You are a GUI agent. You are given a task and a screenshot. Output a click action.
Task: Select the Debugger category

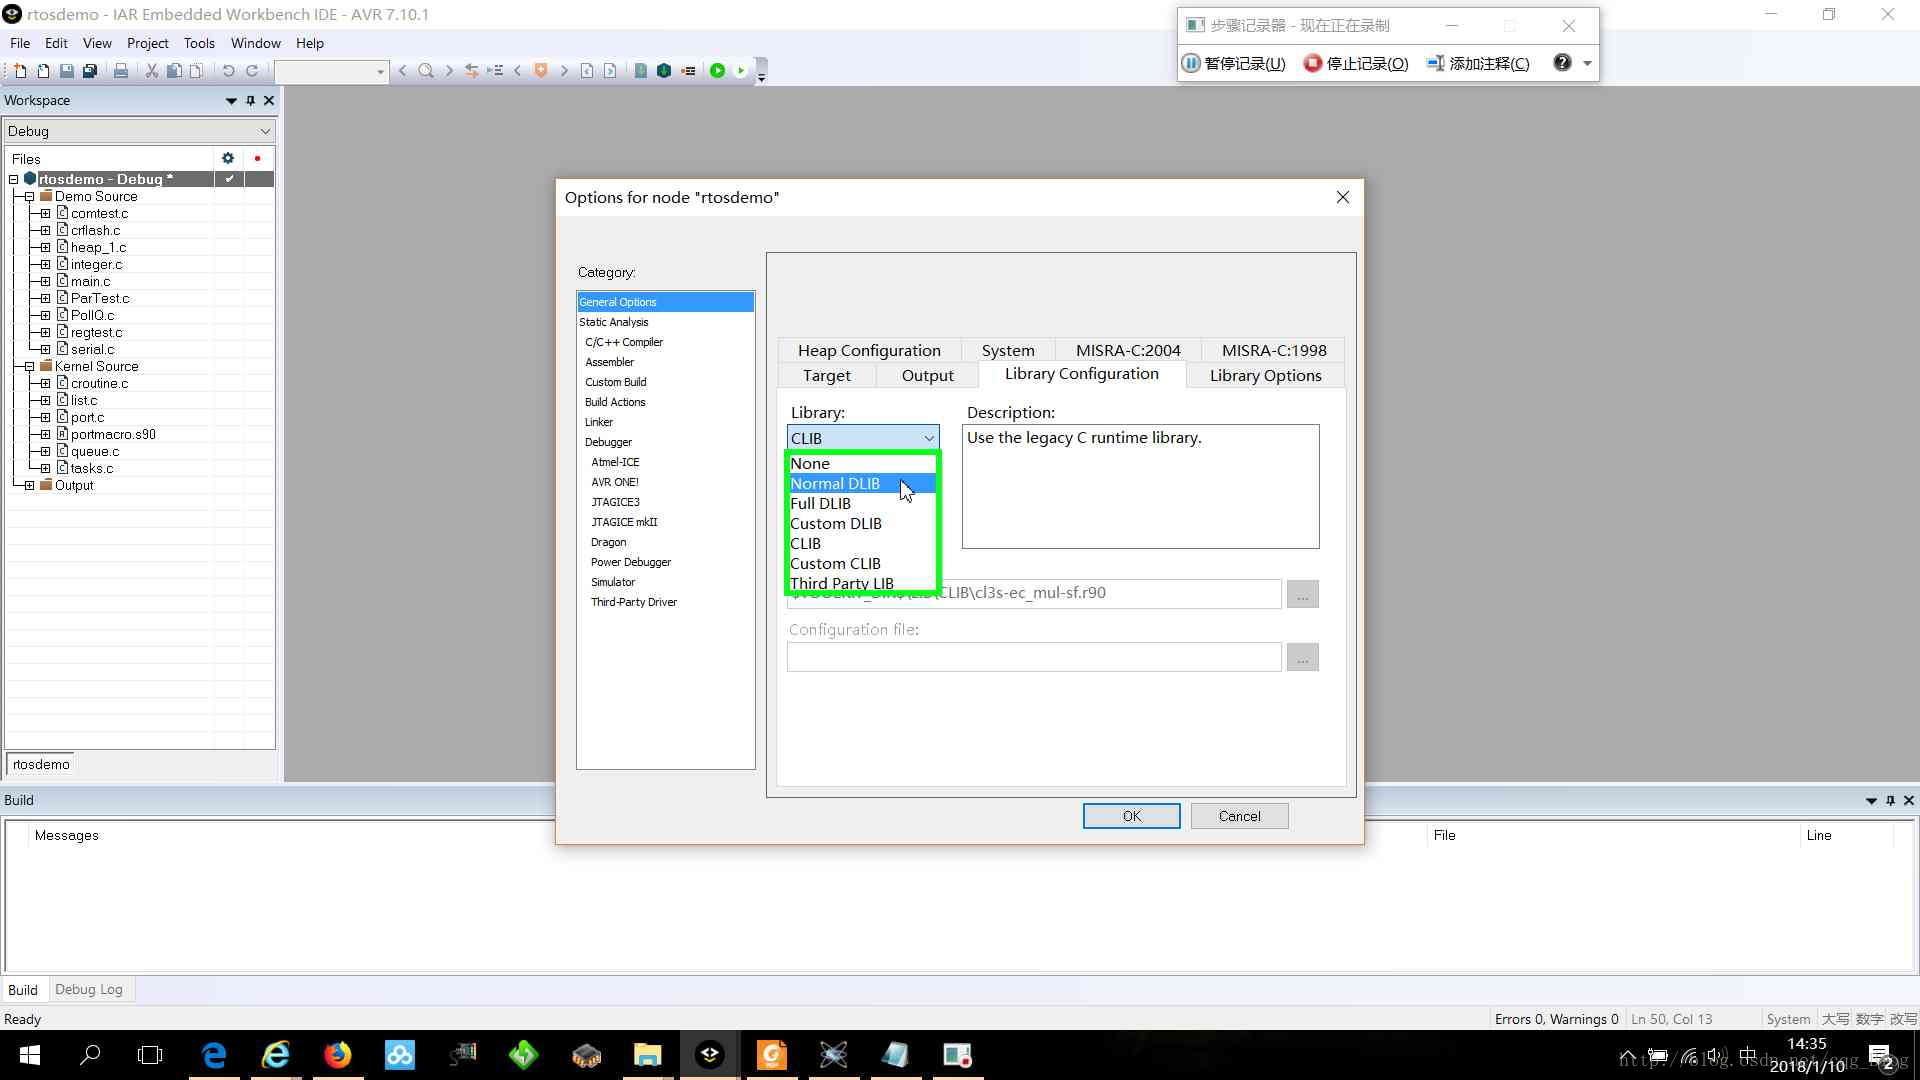(608, 442)
